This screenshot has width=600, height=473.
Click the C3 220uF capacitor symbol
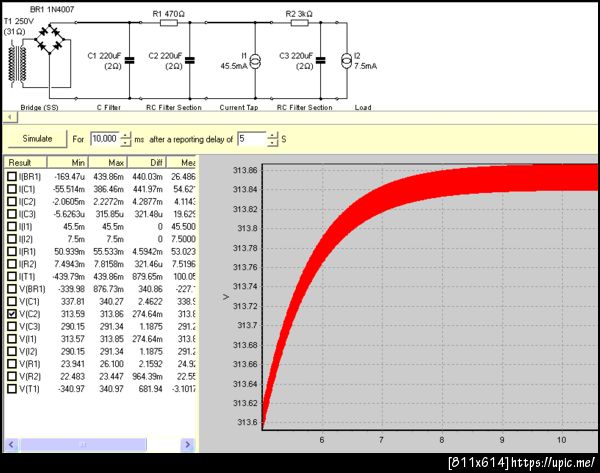[321, 60]
